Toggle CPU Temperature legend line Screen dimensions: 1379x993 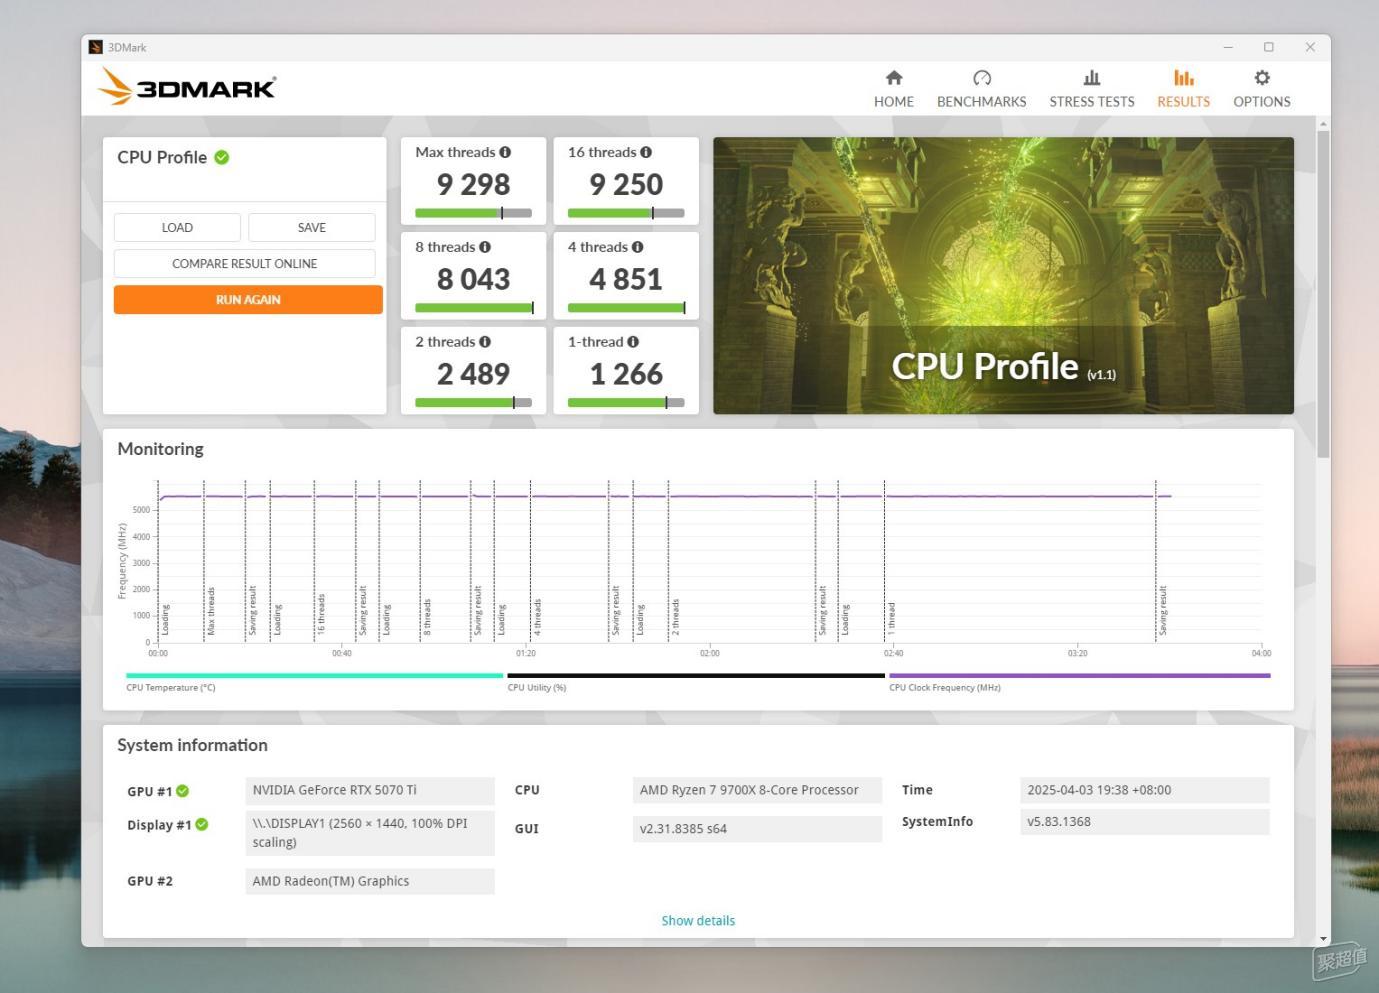pos(314,676)
